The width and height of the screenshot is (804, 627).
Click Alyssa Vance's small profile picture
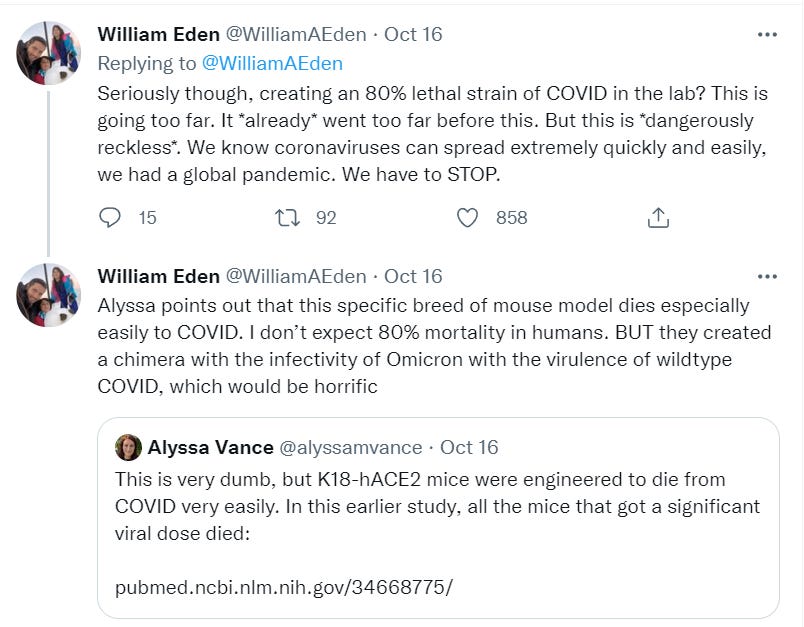pyautogui.click(x=128, y=447)
